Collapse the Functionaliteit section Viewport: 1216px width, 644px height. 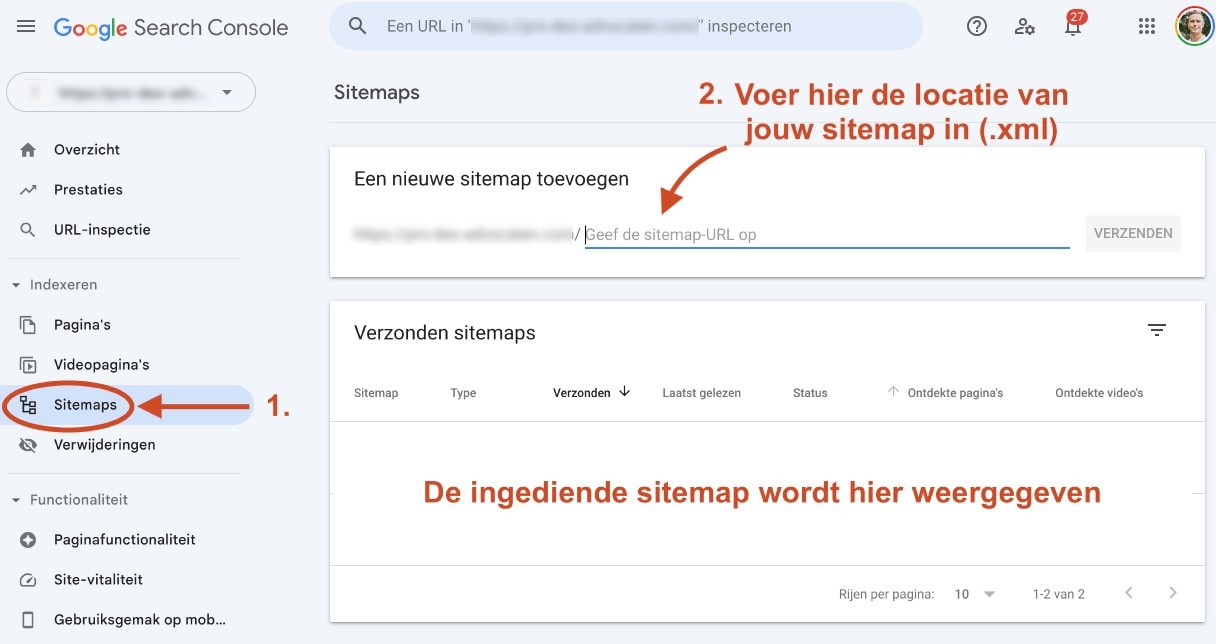14,499
